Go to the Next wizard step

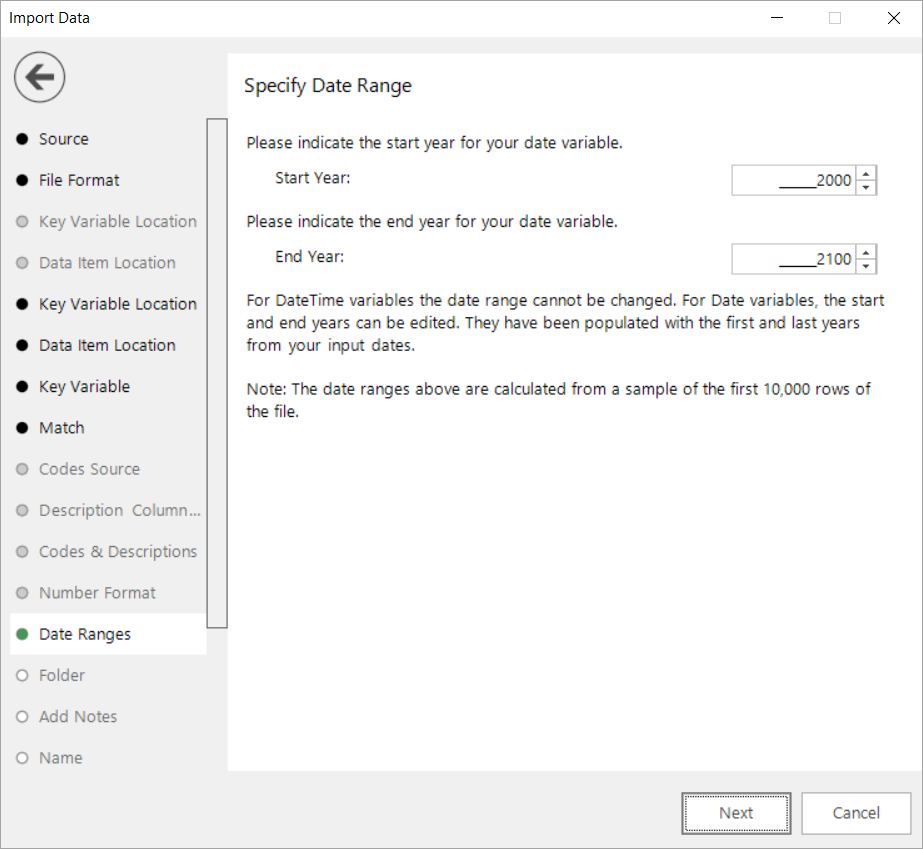coord(736,813)
